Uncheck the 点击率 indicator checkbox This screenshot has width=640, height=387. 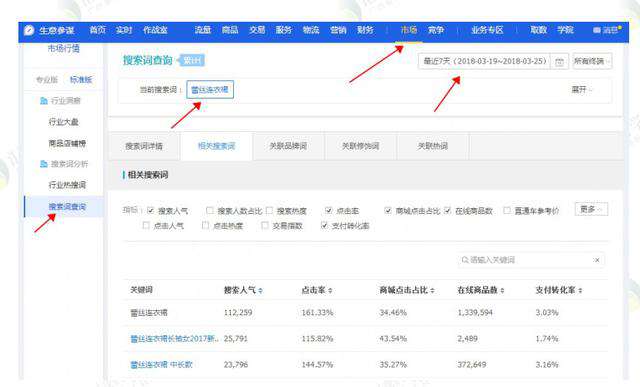pyautogui.click(x=329, y=211)
